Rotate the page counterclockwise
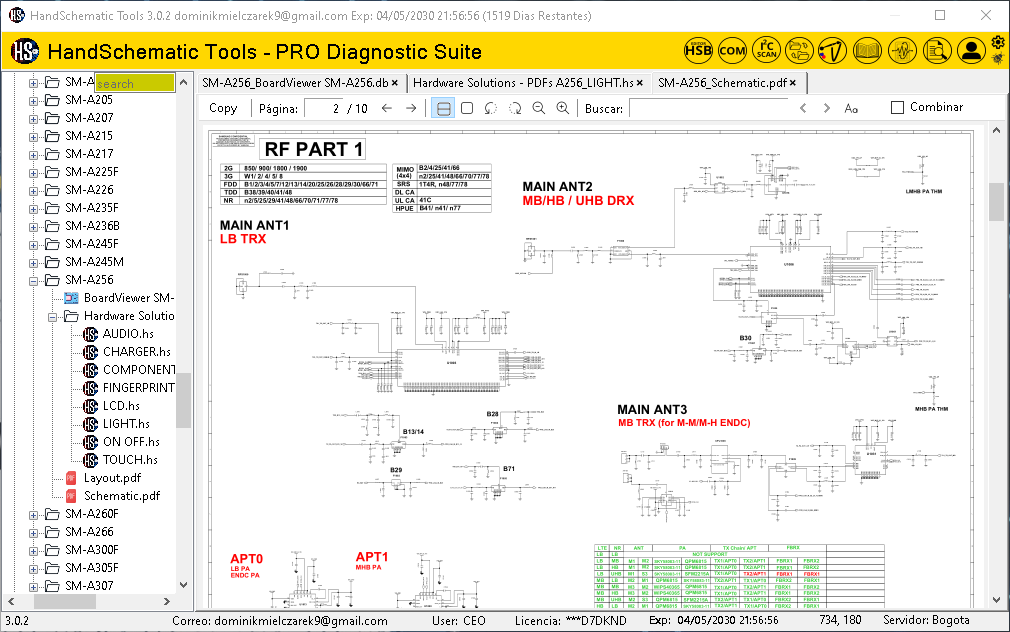 pos(491,108)
